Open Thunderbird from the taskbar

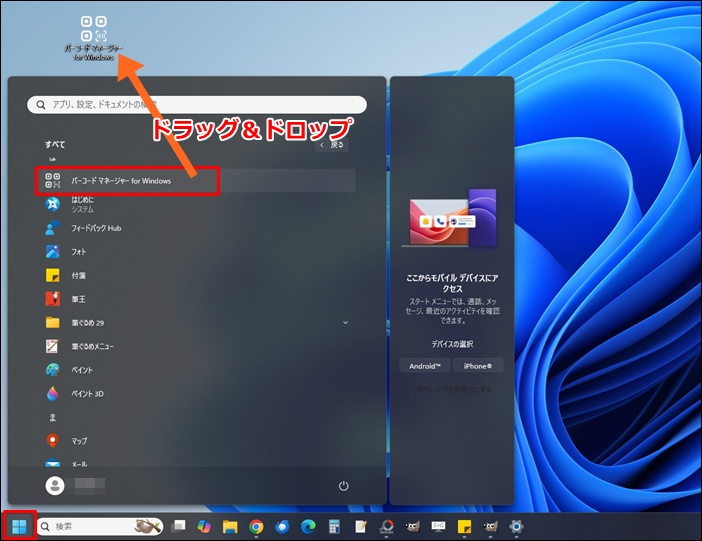point(282,526)
